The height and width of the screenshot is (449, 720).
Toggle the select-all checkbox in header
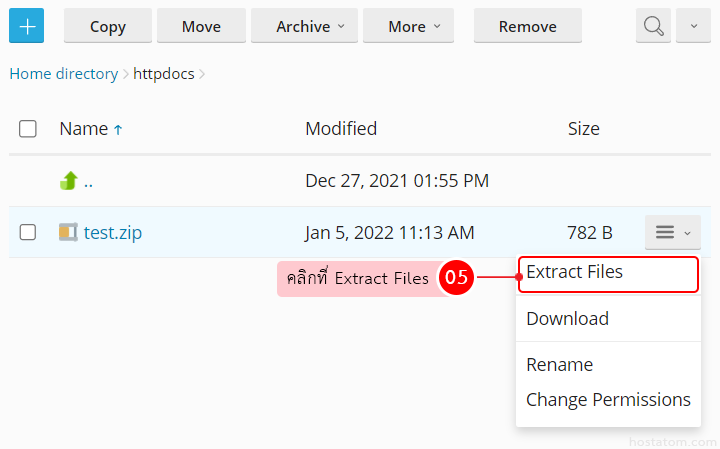point(28,129)
